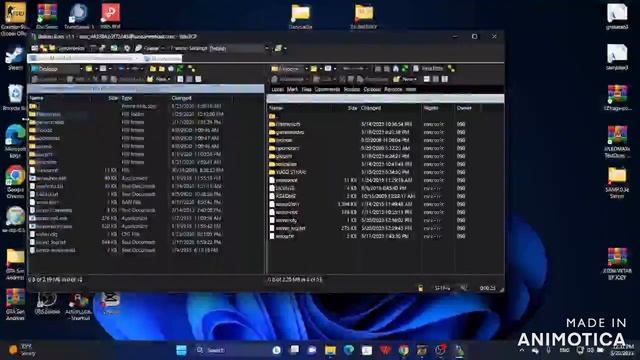Go to local parent directory icon

point(153,69)
